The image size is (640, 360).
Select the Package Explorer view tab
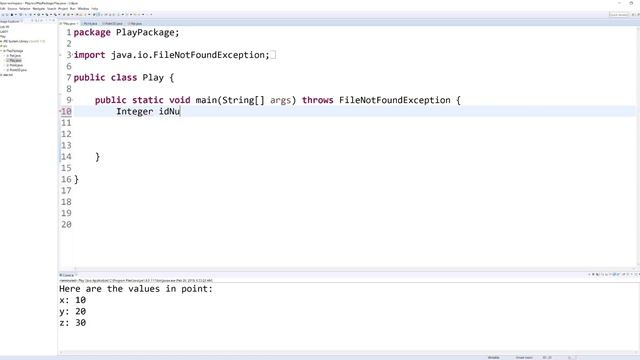point(10,21)
